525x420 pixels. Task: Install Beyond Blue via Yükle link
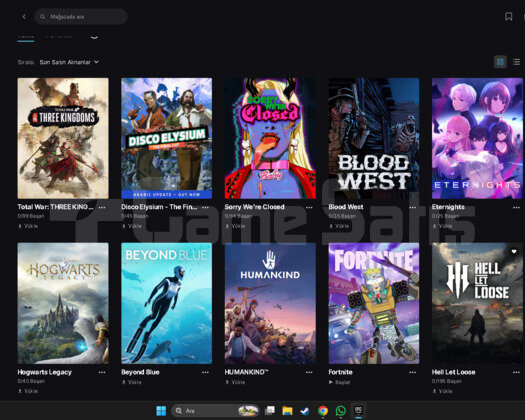pos(132,382)
